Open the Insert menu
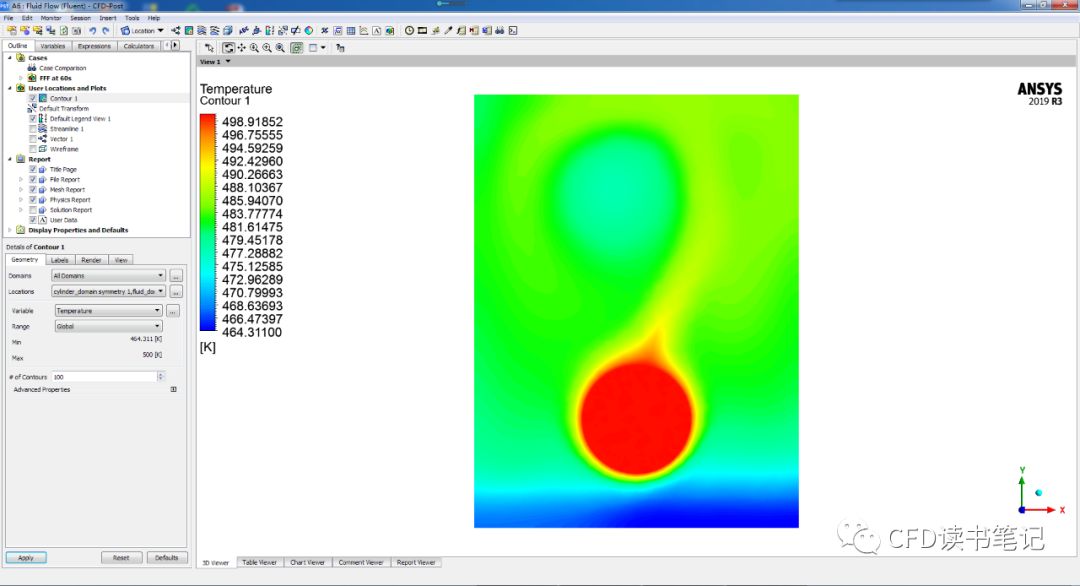 (x=108, y=18)
